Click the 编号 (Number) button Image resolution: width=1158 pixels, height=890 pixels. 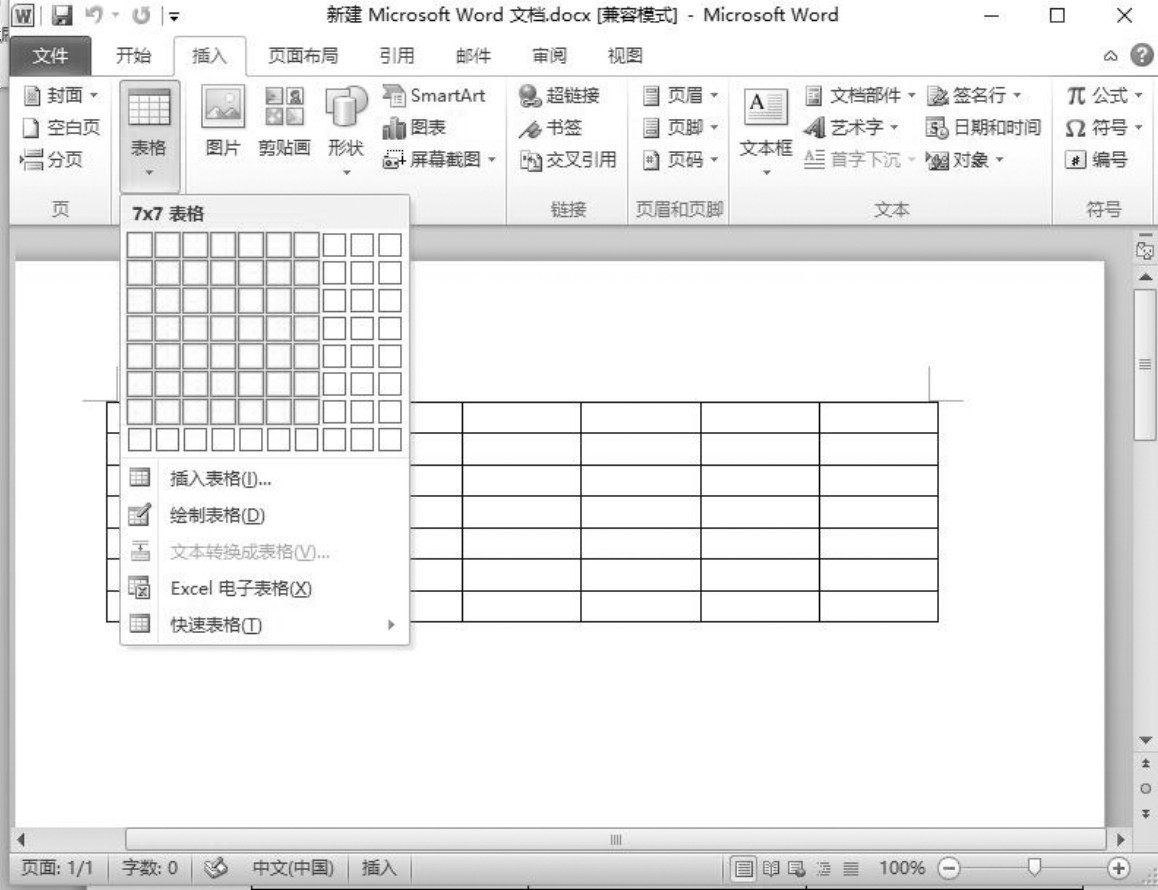pyautogui.click(x=1096, y=160)
